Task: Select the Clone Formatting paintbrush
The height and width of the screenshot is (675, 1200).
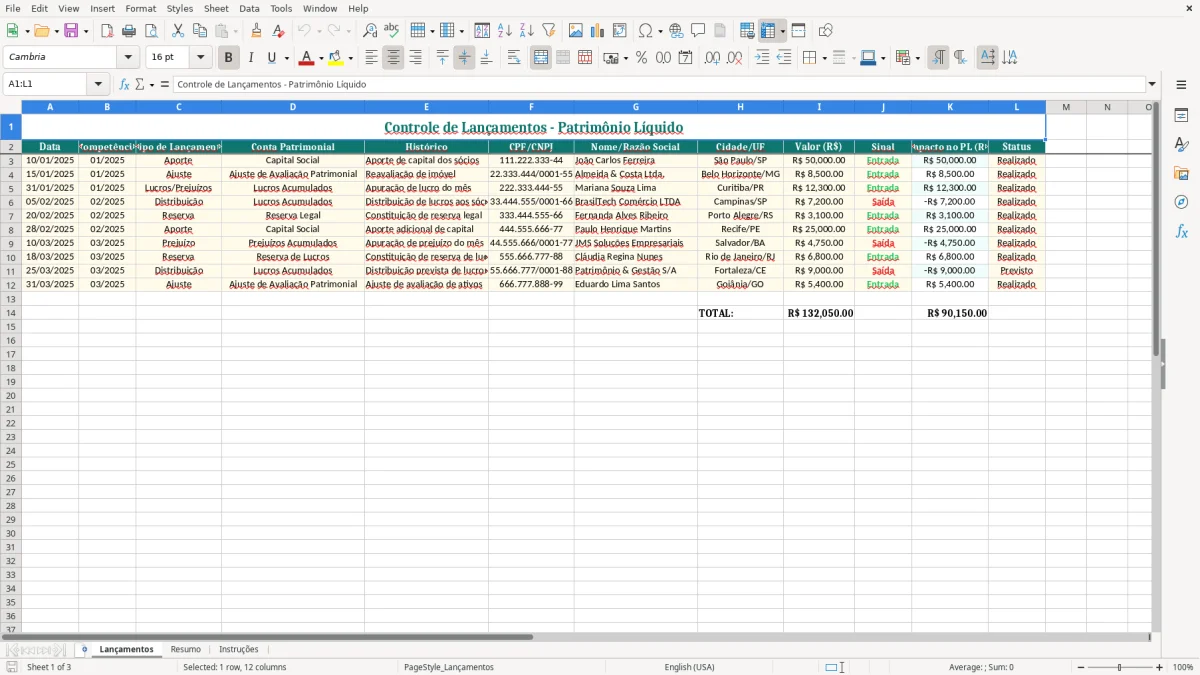Action: tap(256, 31)
